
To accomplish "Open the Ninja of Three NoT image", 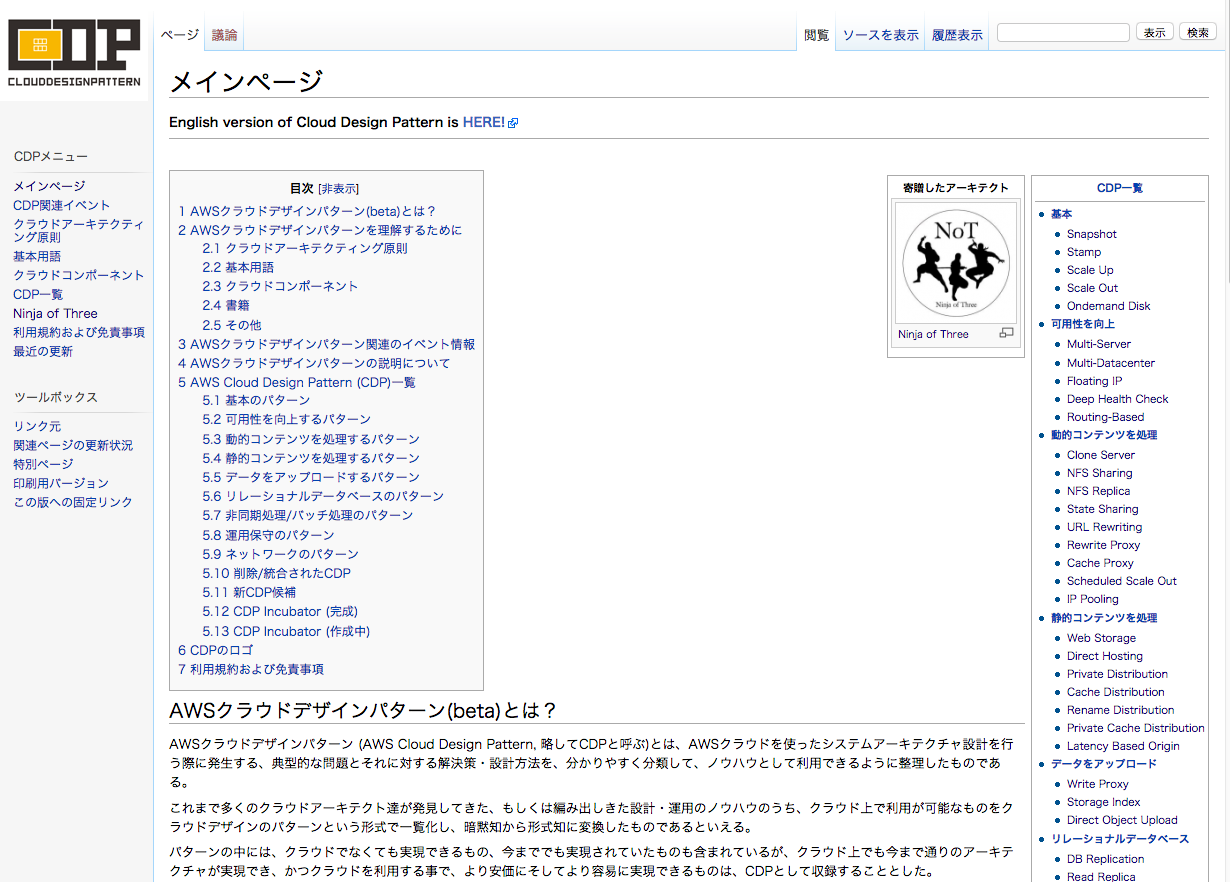I will [x=956, y=262].
